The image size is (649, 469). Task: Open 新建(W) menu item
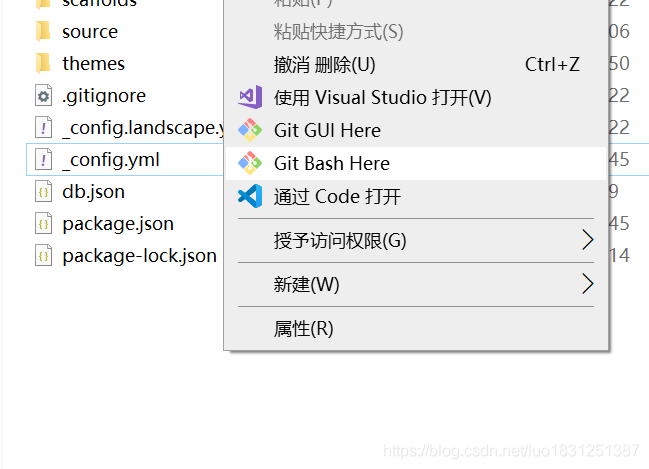(x=416, y=284)
